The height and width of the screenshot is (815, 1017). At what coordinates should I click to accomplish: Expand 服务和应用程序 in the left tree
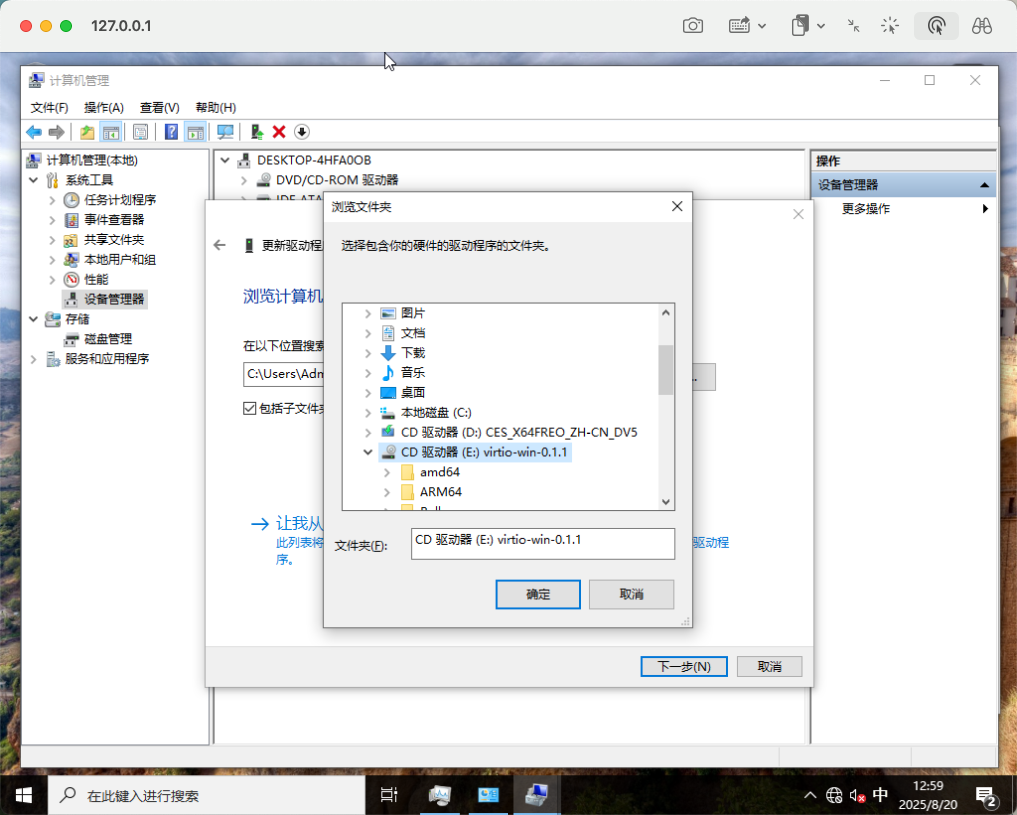[x=36, y=359]
